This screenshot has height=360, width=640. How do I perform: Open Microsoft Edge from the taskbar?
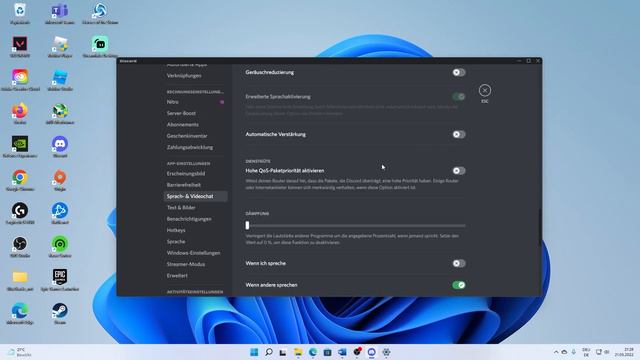tap(313, 352)
